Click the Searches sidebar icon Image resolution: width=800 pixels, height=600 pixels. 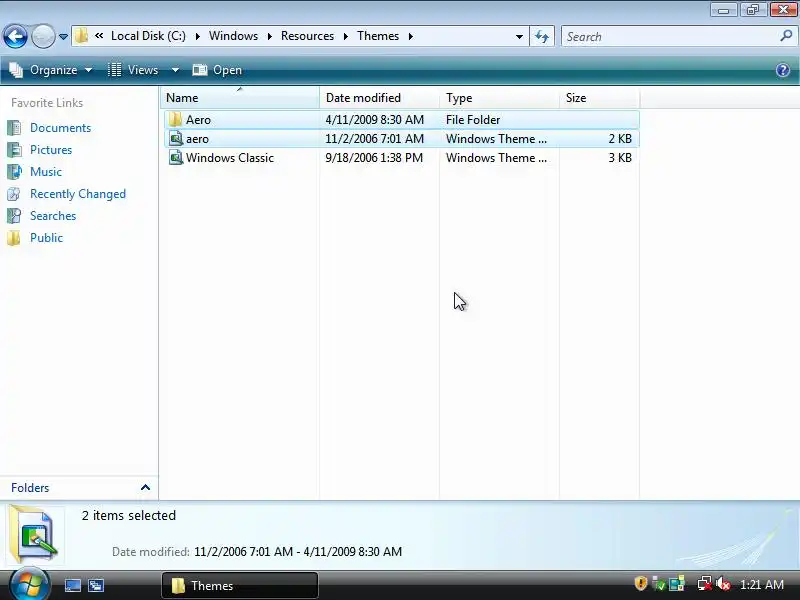click(14, 216)
